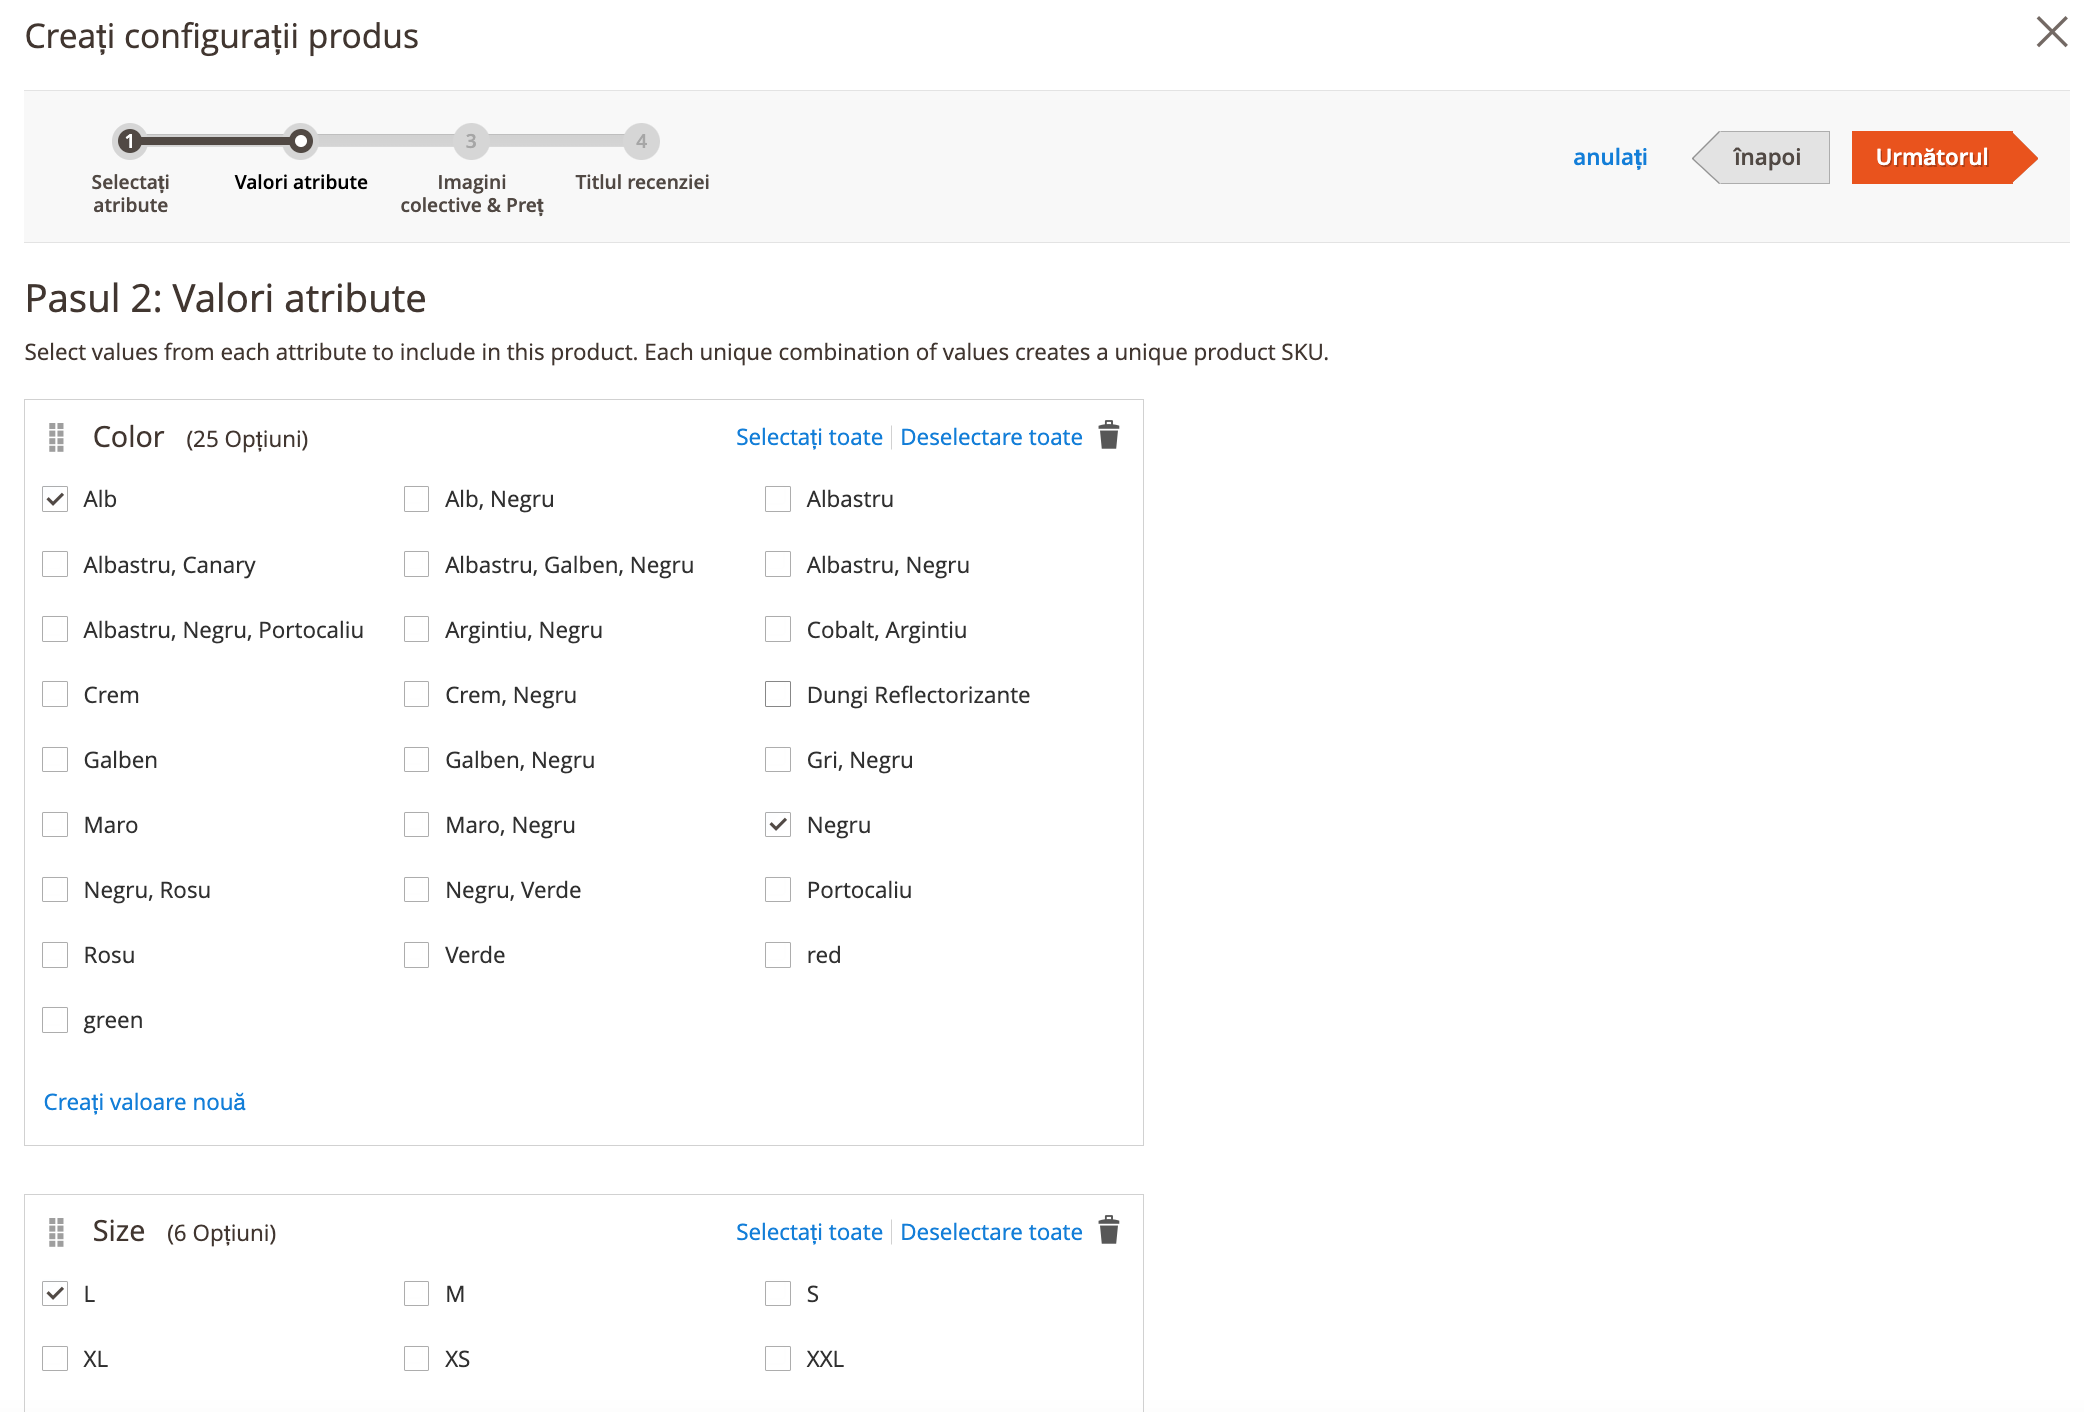Click the anulați cancel link
The height and width of the screenshot is (1412, 2084).
tap(1609, 157)
